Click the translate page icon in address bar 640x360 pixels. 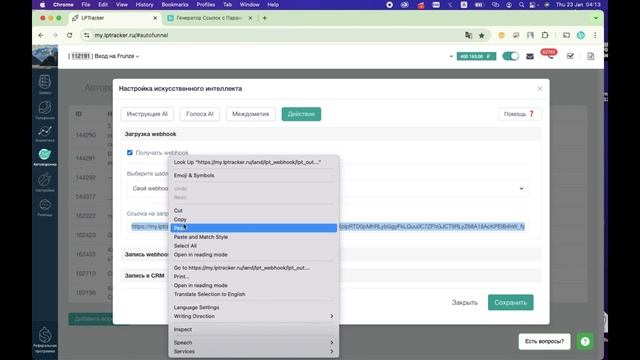pyautogui.click(x=468, y=36)
